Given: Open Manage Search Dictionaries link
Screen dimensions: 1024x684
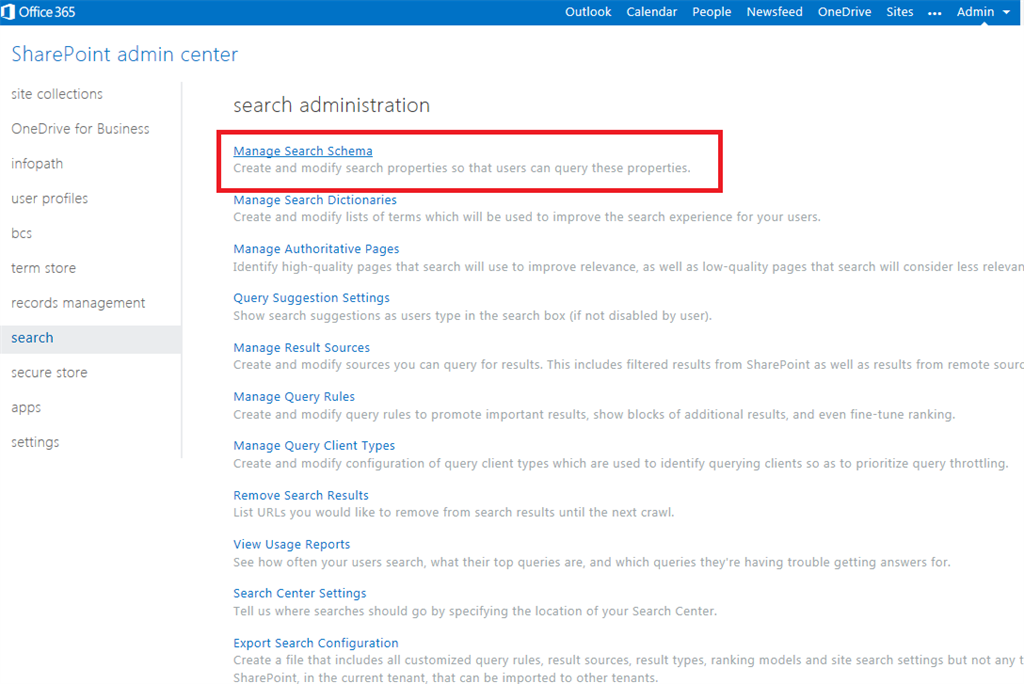Looking at the screenshot, I should pyautogui.click(x=315, y=200).
